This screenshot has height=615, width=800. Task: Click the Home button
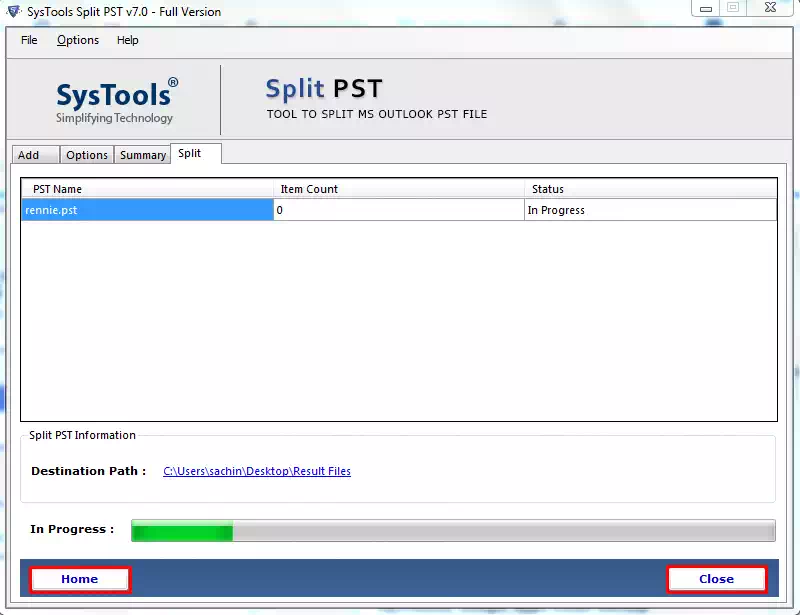pyautogui.click(x=80, y=579)
